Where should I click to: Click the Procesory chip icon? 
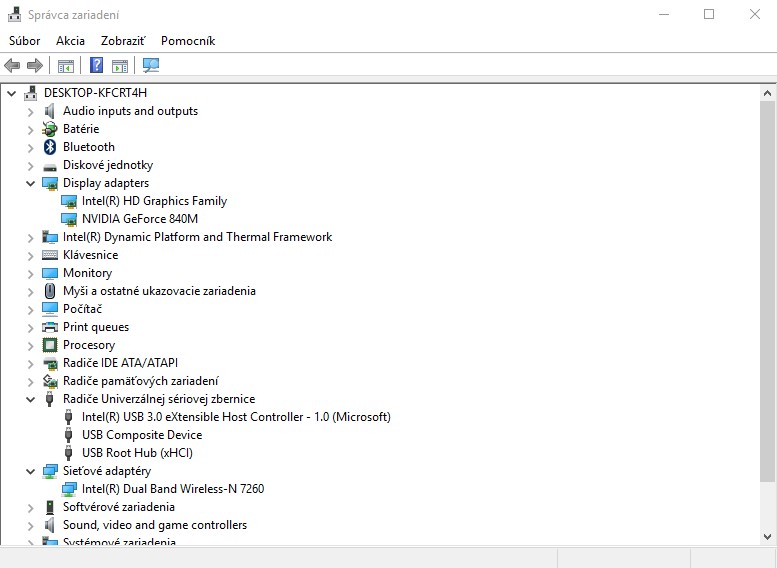tap(50, 345)
